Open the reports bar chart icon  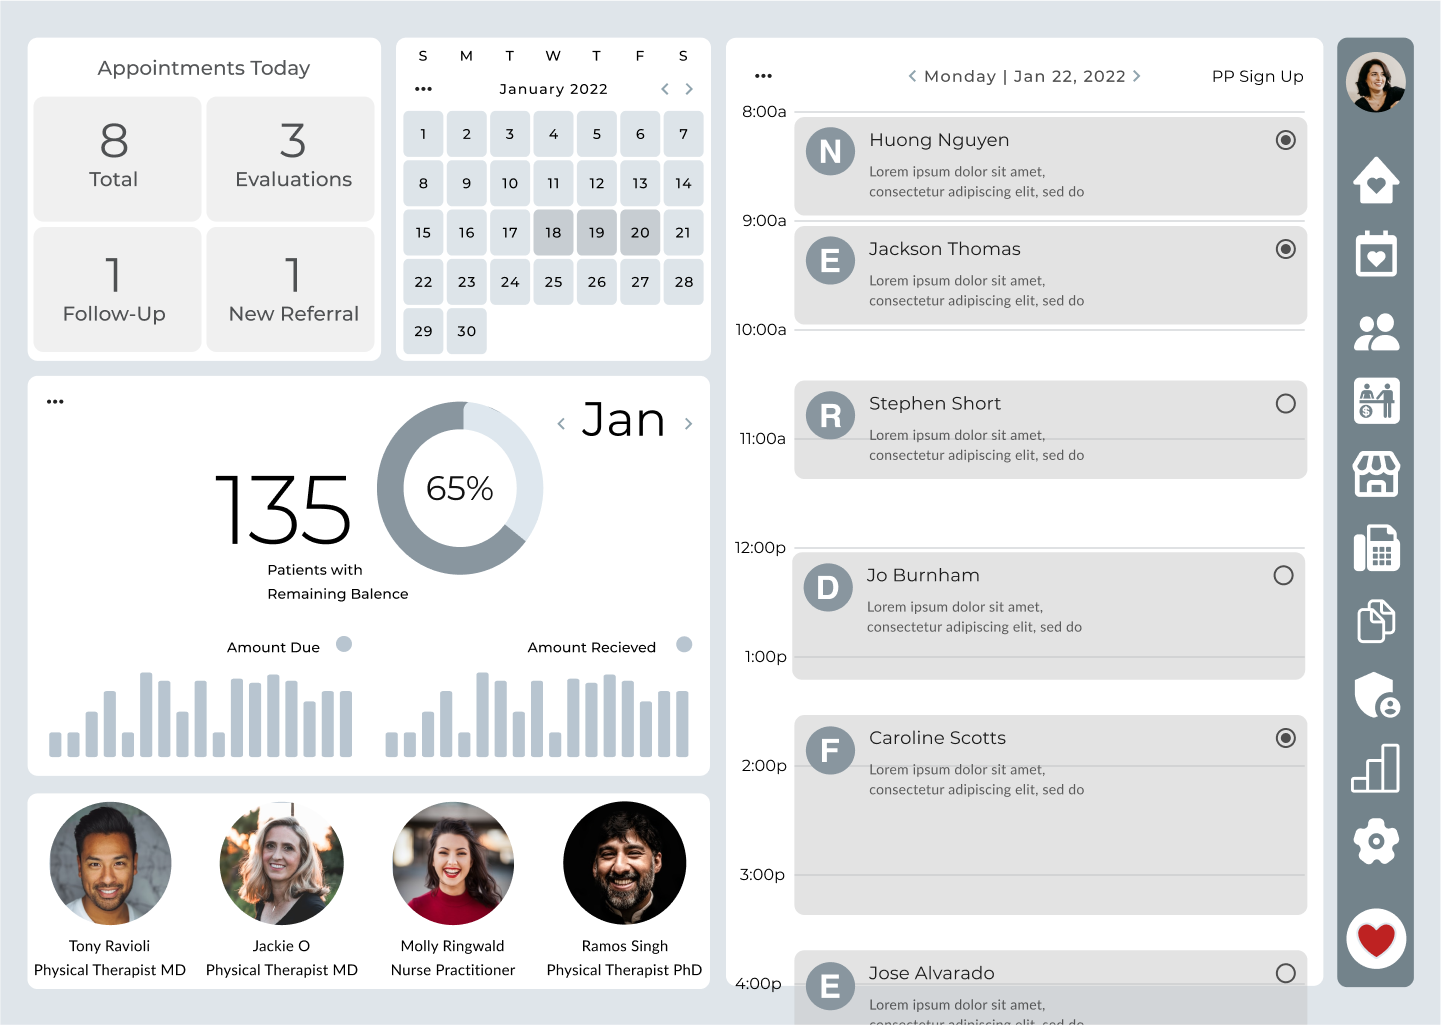pyautogui.click(x=1376, y=767)
